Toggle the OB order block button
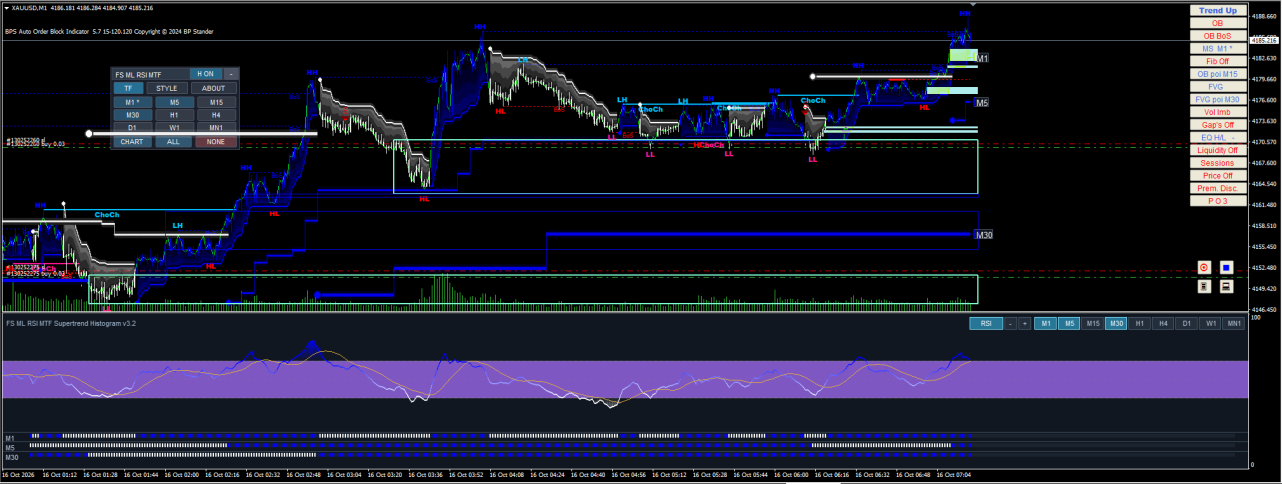 coord(1217,23)
